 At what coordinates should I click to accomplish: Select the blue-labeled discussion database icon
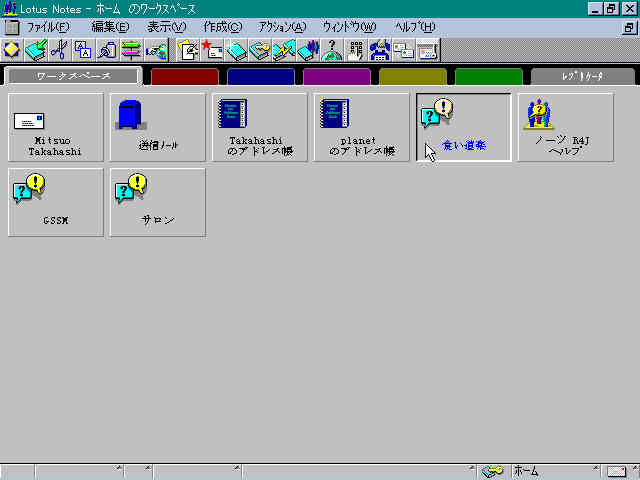coord(463,127)
